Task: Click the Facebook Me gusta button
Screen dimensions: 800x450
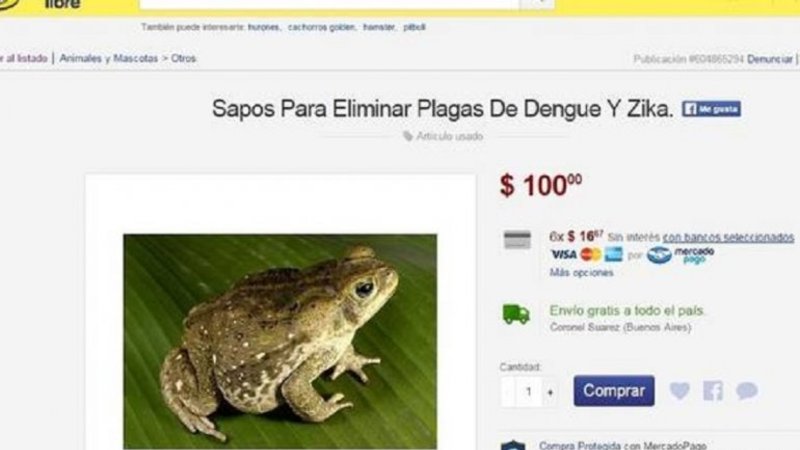Action: click(711, 109)
